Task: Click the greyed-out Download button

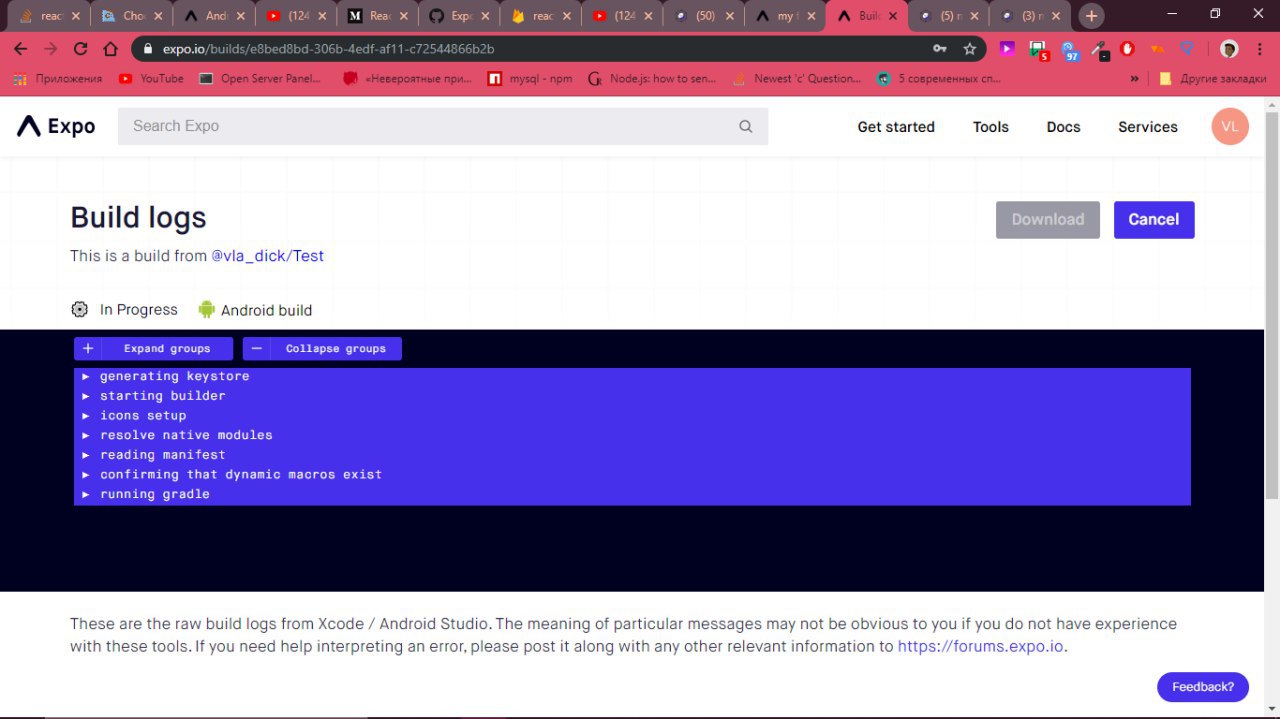Action: click(x=1048, y=220)
